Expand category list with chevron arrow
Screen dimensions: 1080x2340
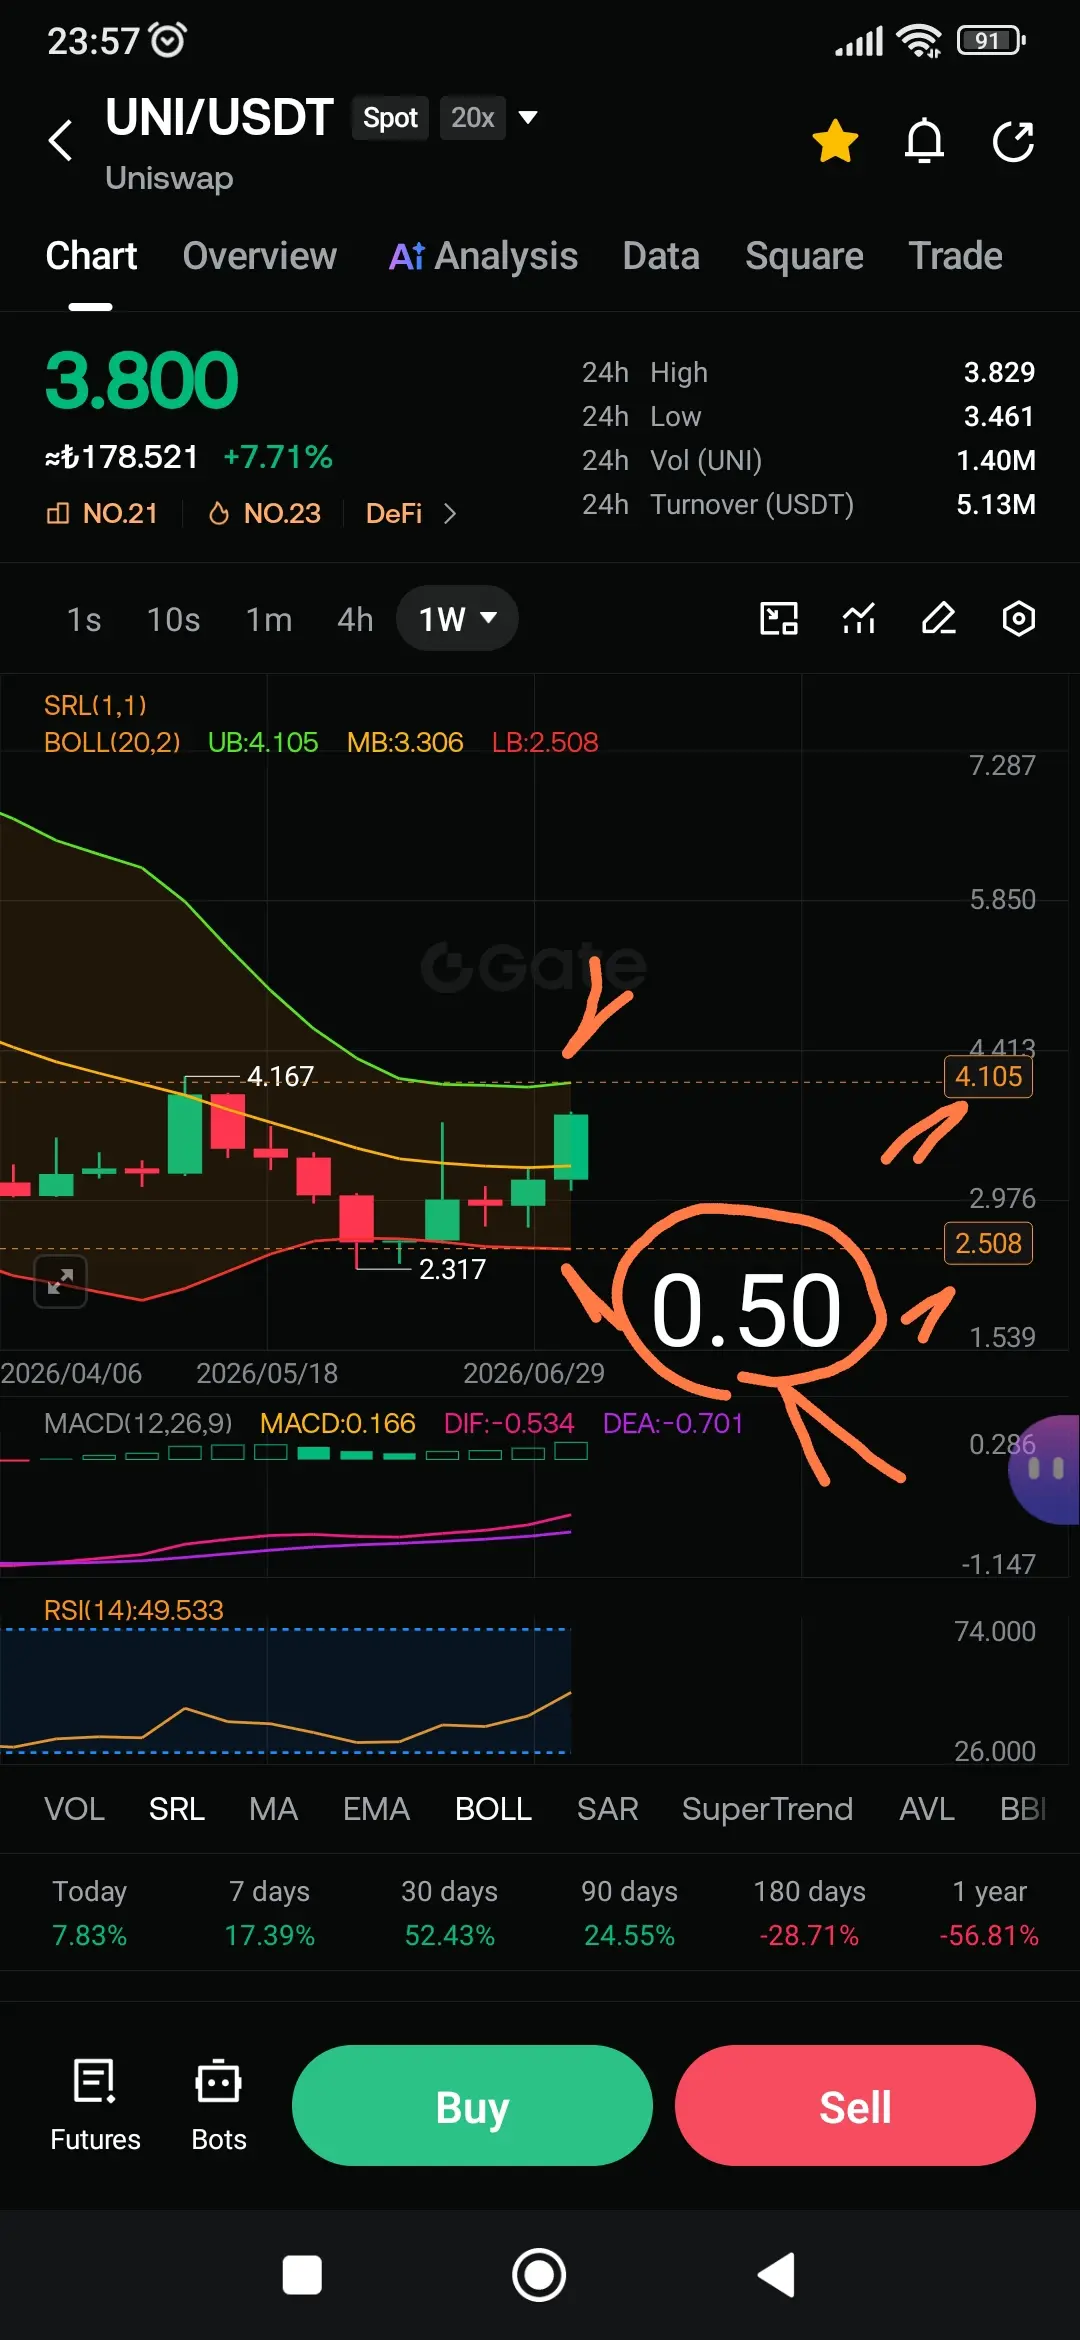tap(450, 513)
